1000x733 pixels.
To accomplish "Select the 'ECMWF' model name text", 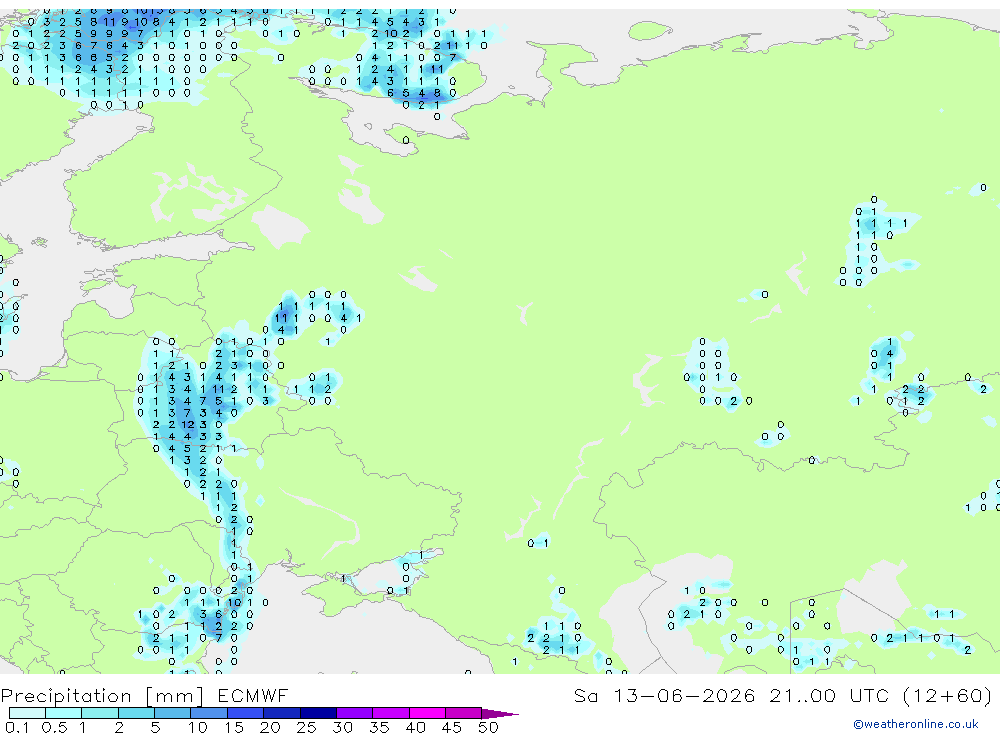I will coord(253,695).
